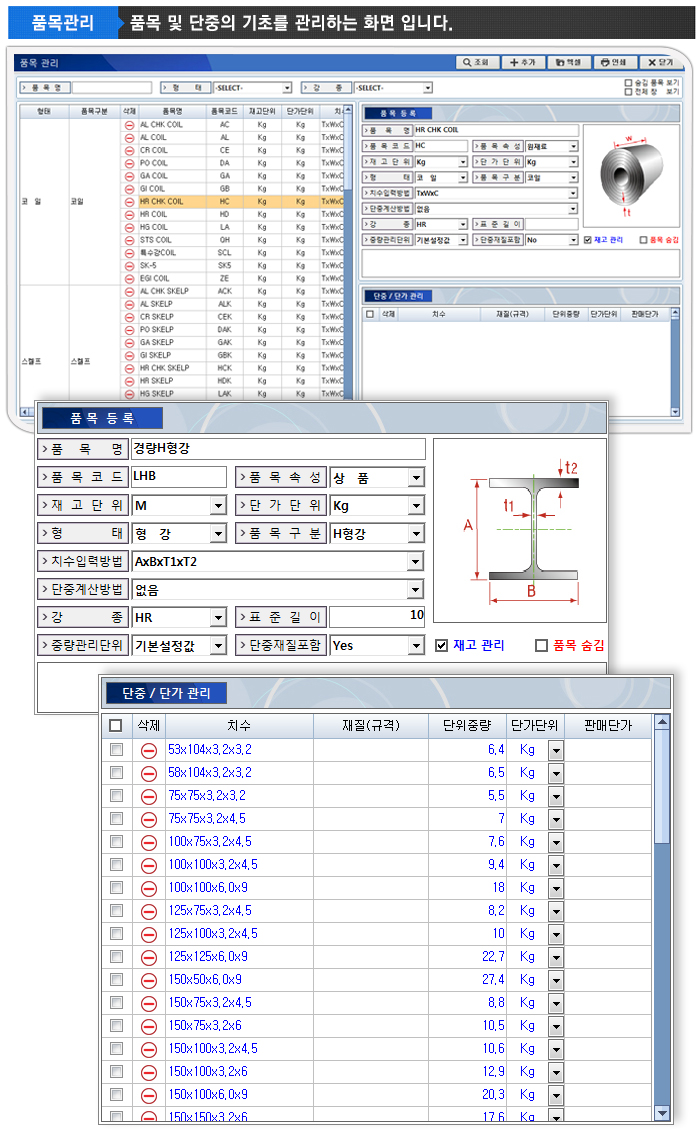Toggle 재고 관리 in the HR CHK COIL form
700x1140 pixels.
pyautogui.click(x=587, y=240)
